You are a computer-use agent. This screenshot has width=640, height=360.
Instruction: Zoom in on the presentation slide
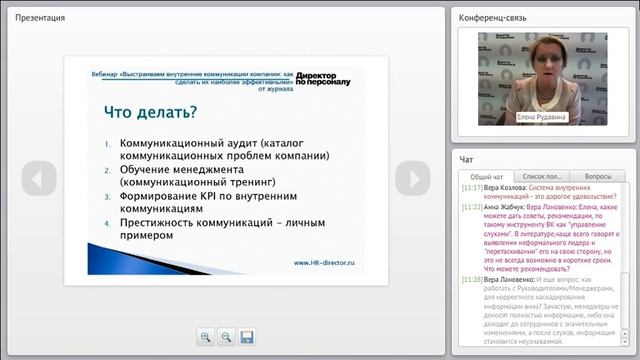coord(205,337)
